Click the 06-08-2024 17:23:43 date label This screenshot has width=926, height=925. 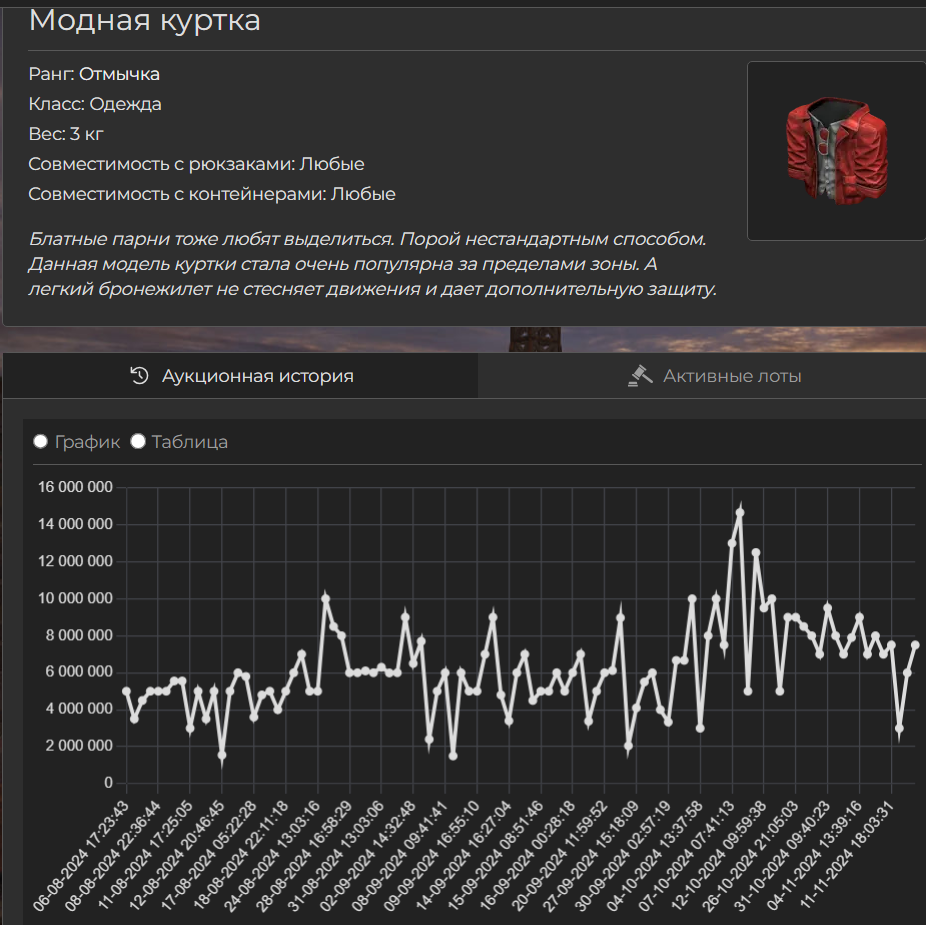tap(80, 855)
